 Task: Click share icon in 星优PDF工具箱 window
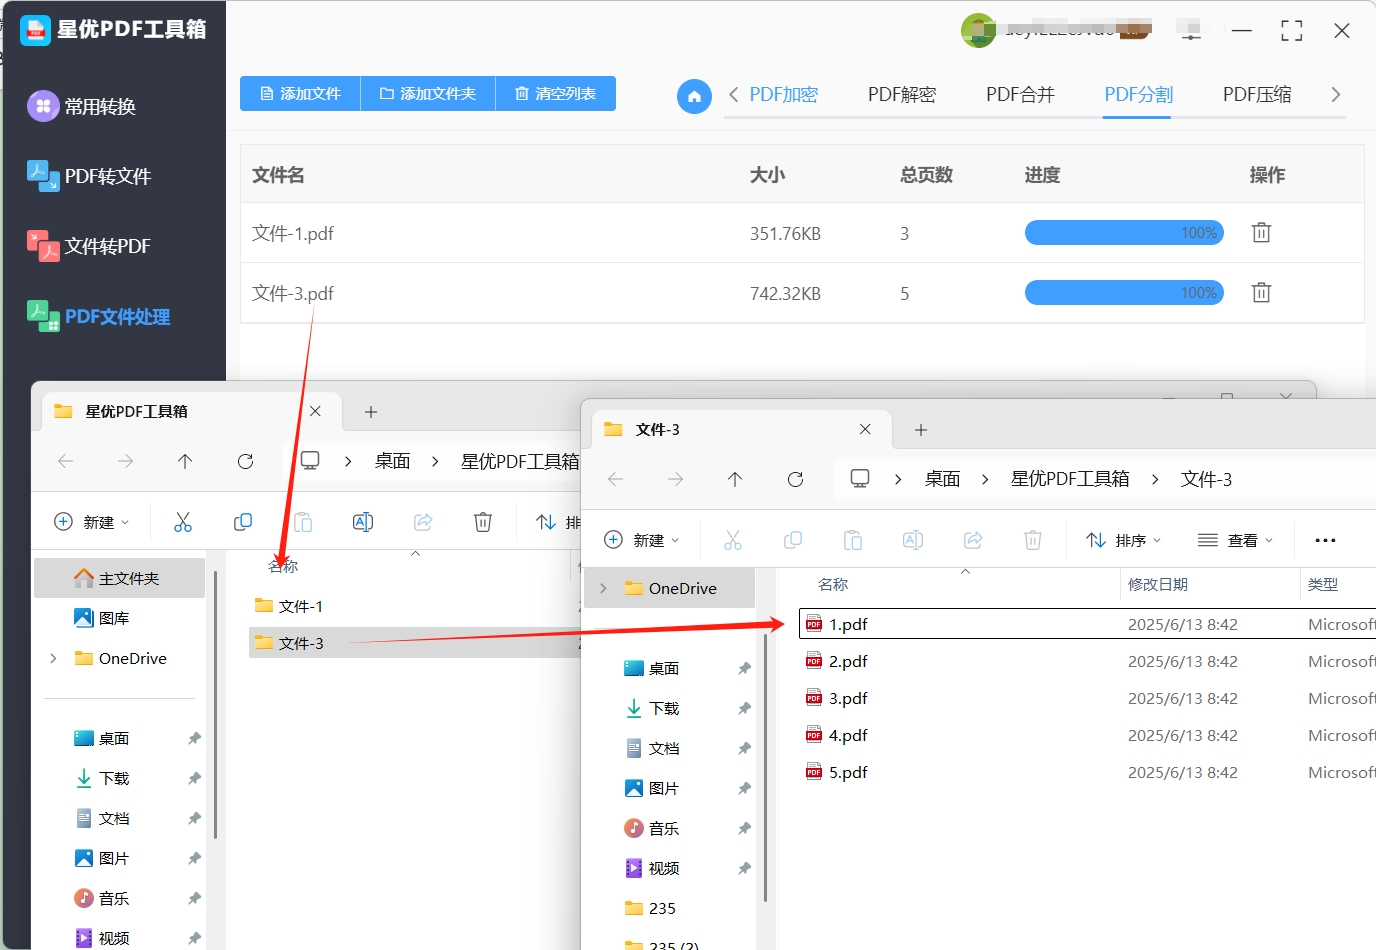[423, 522]
